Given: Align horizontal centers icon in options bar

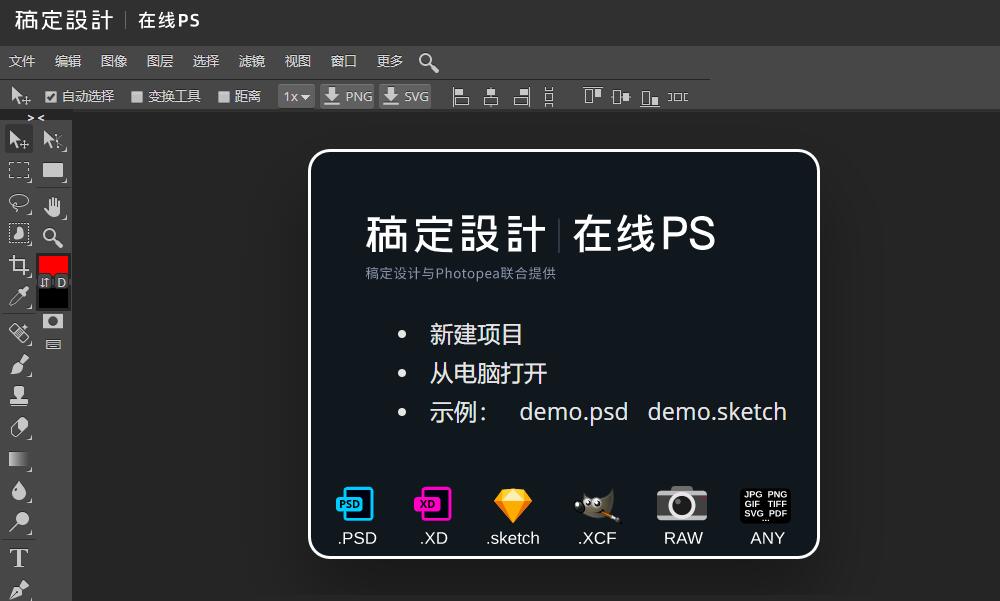Looking at the screenshot, I should (491, 97).
